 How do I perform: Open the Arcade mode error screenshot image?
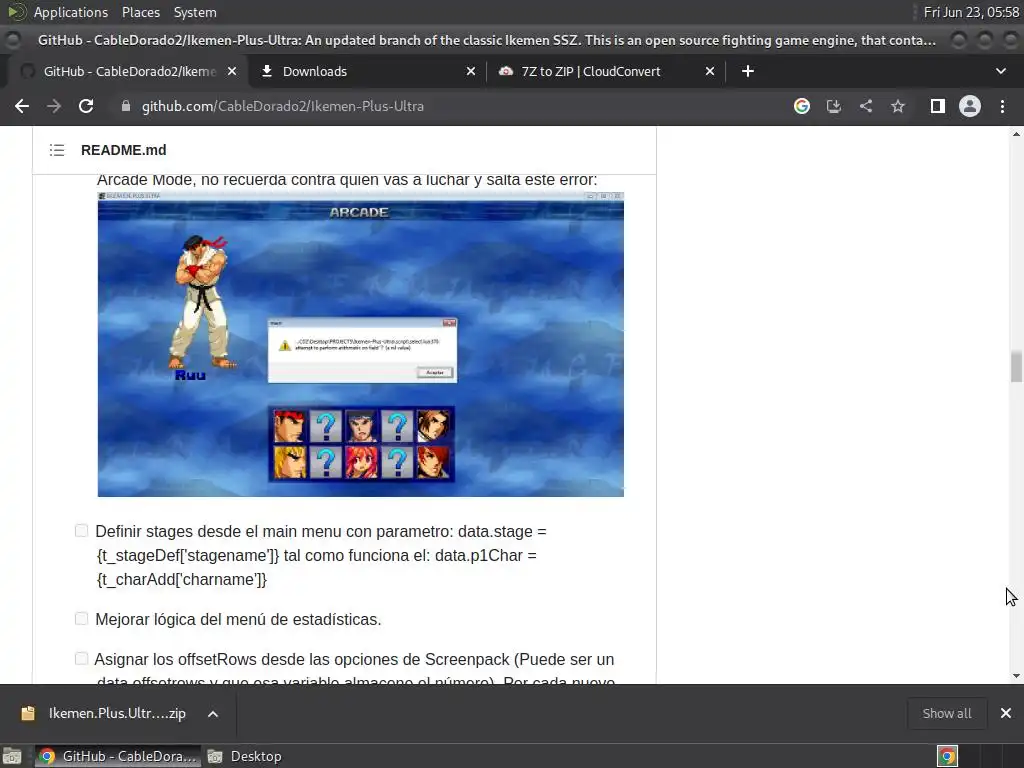pyautogui.click(x=360, y=344)
